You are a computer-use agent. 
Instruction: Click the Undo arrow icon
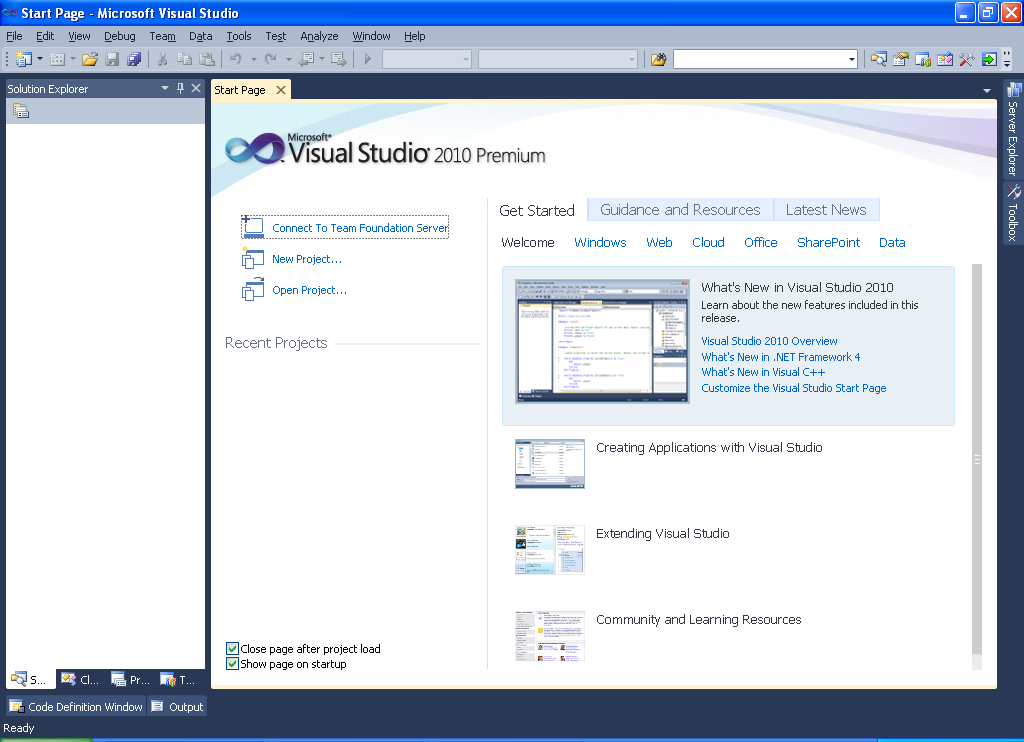[236, 59]
